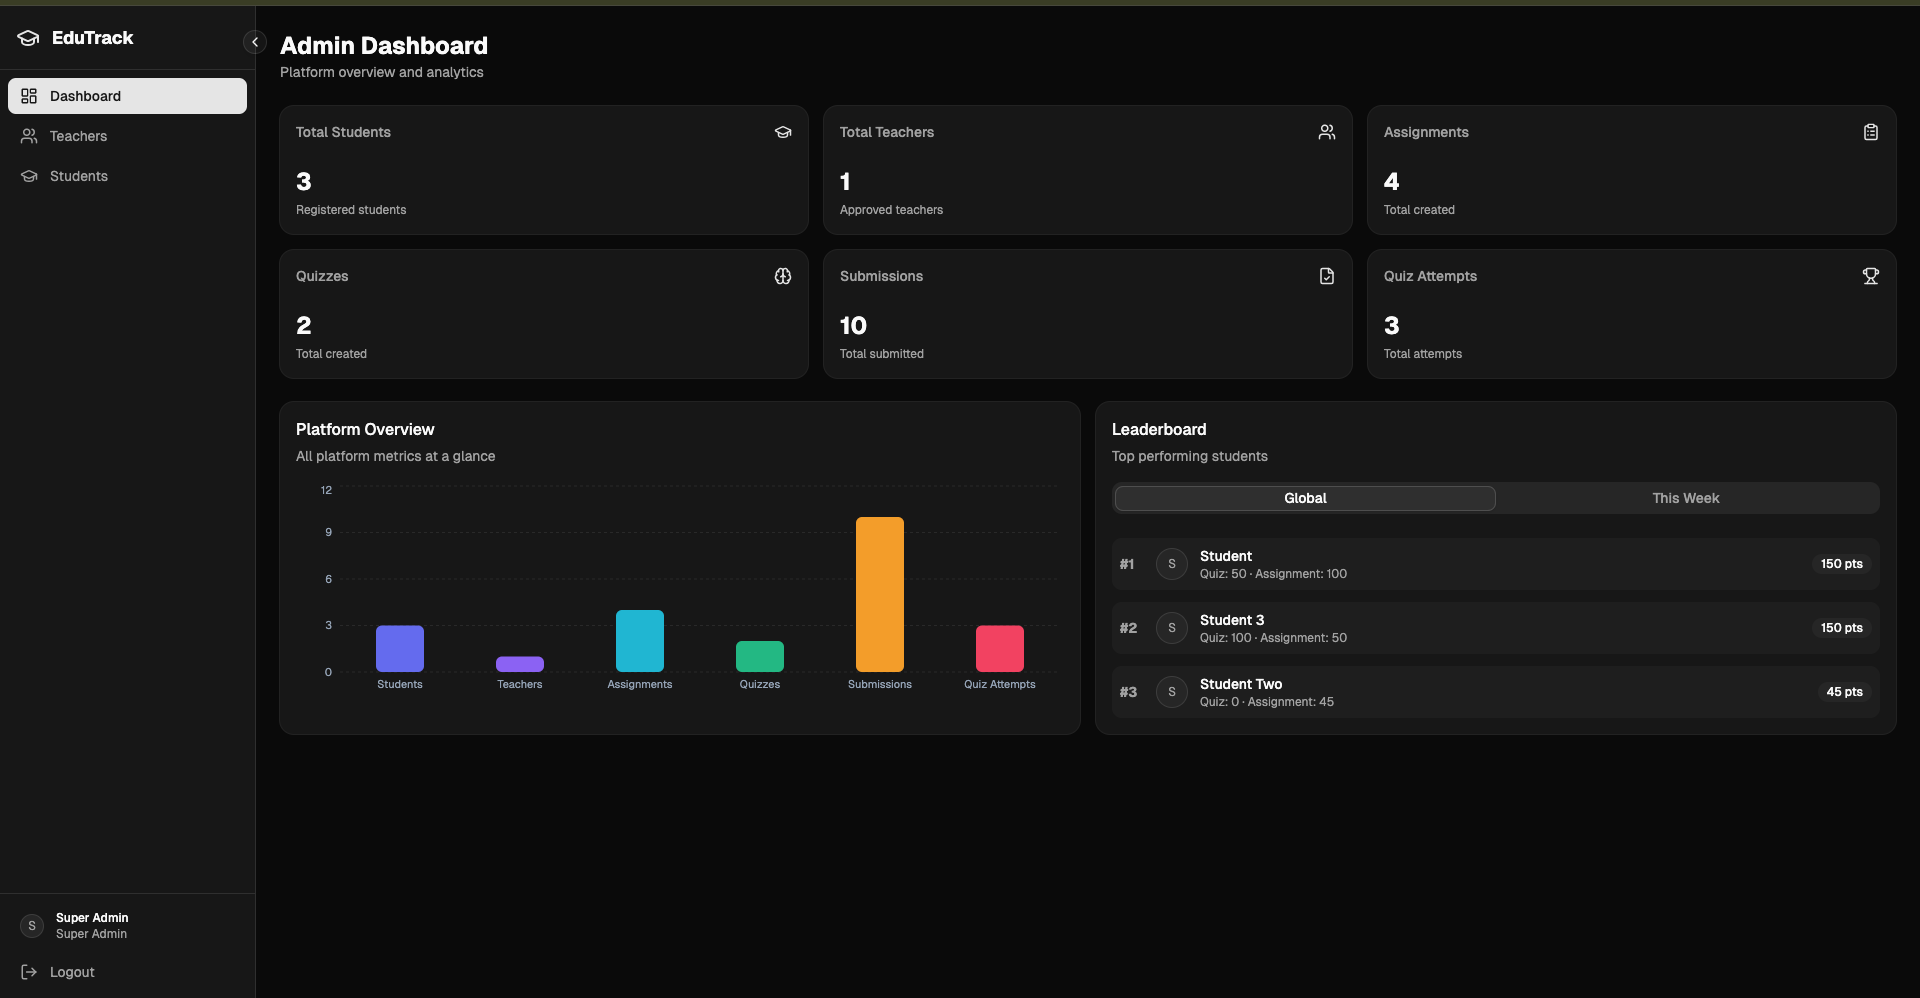Image resolution: width=1920 pixels, height=998 pixels.
Task: Click Student's 150 pts badge in leaderboard
Action: (x=1841, y=564)
